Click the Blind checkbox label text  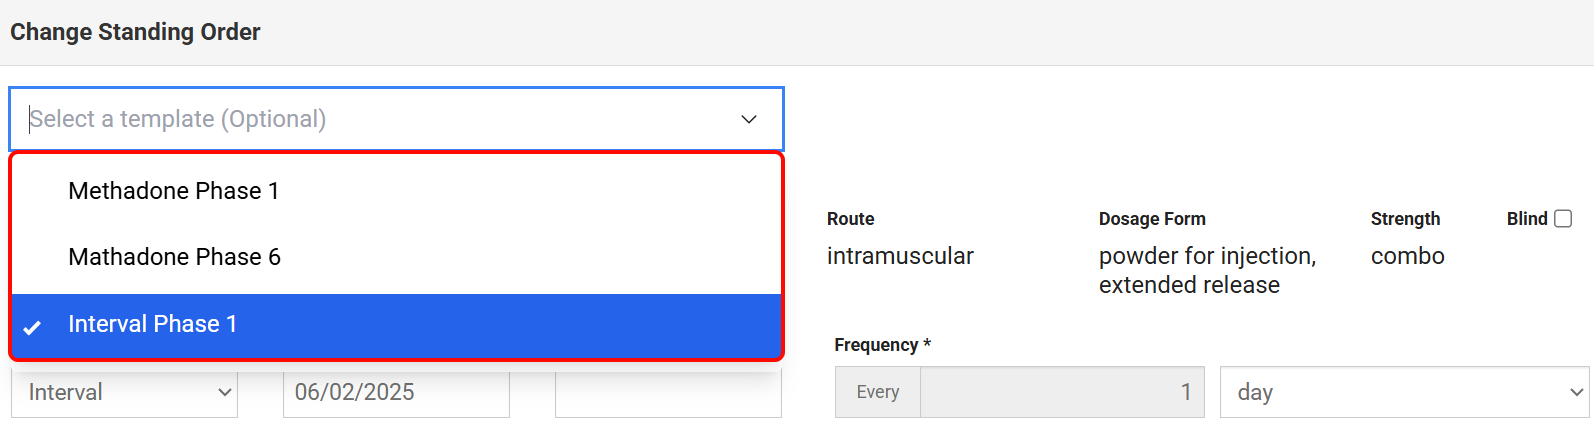tap(1526, 219)
